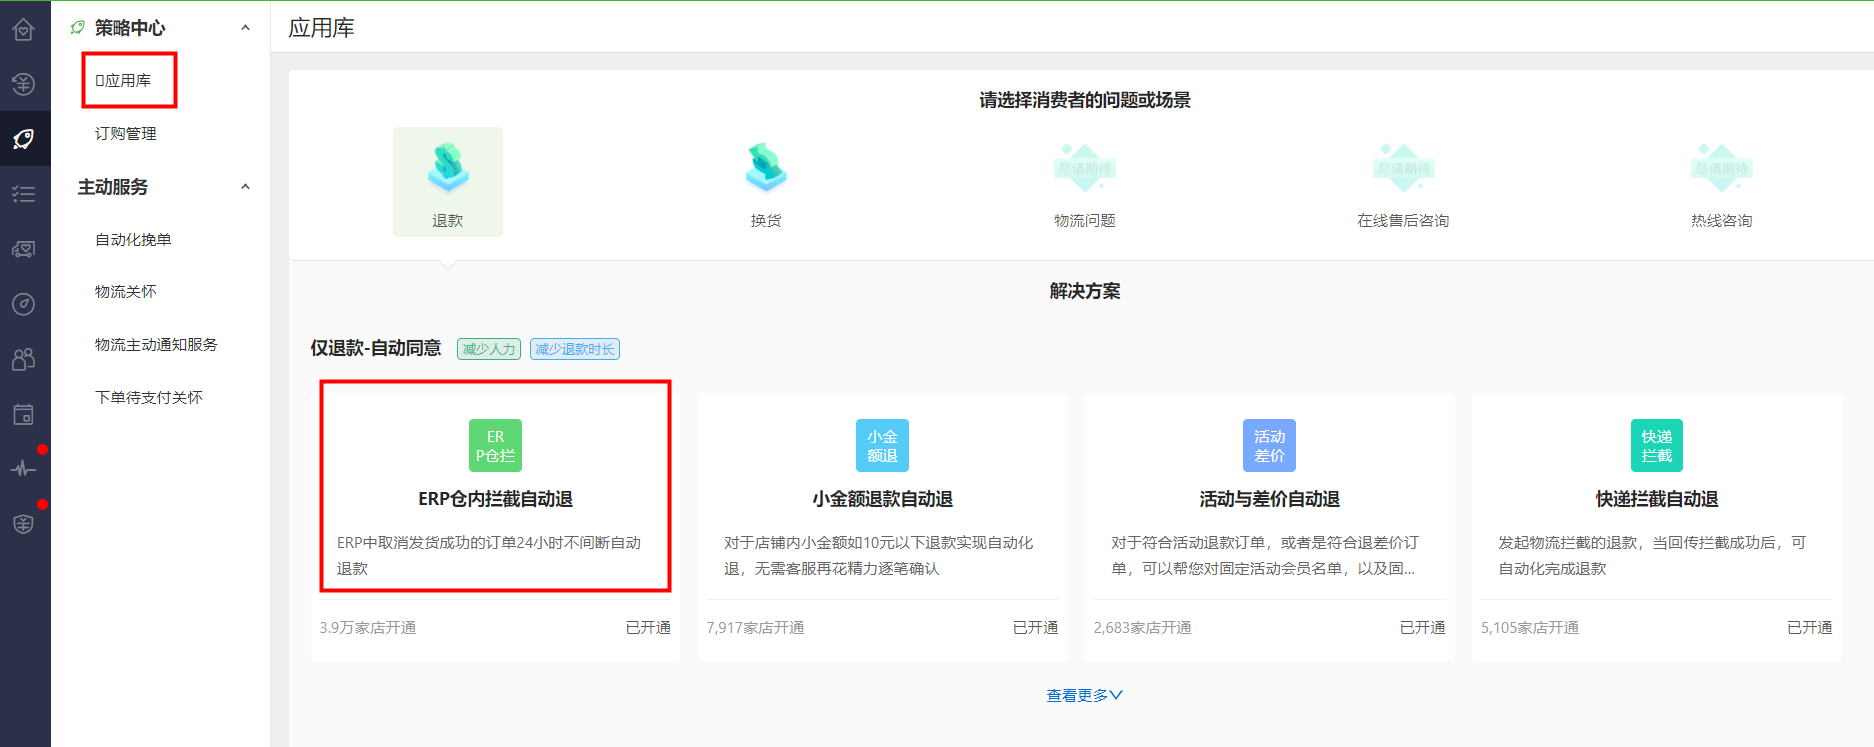The width and height of the screenshot is (1874, 747).
Task: Click the 7,917家店开通 text
Action: click(755, 627)
